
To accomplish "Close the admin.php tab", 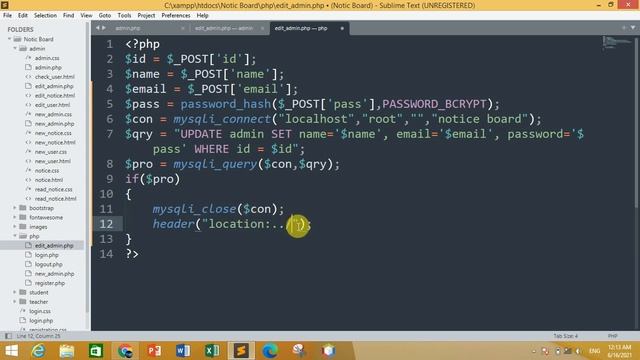I will pyautogui.click(x=182, y=28).
